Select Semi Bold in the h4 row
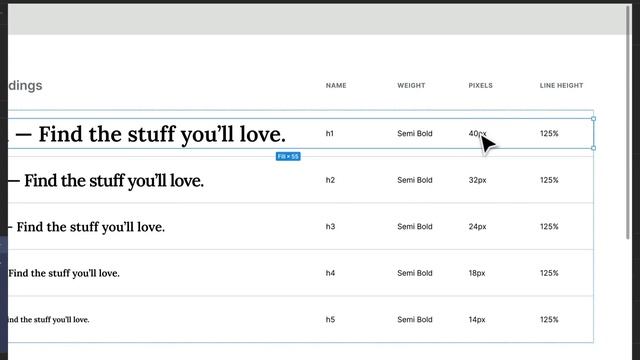The image size is (640, 360). [415, 273]
